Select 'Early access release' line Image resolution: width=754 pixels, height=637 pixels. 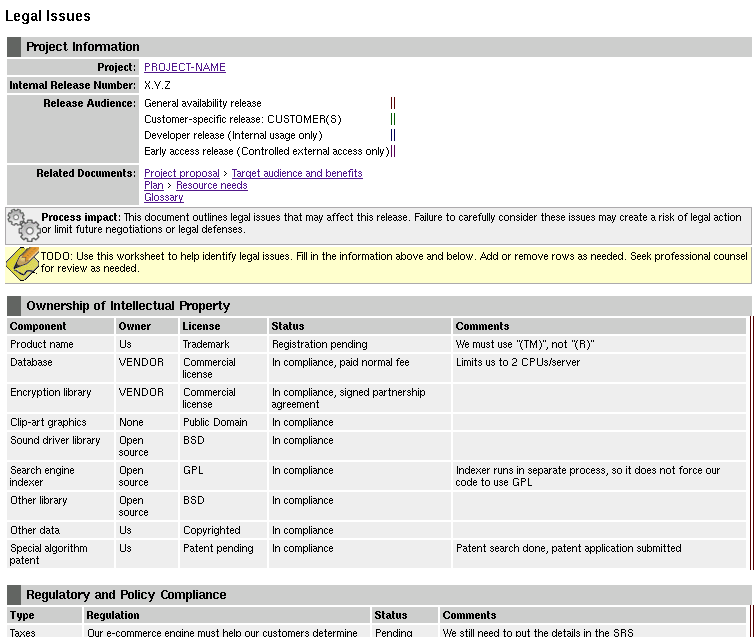point(267,151)
